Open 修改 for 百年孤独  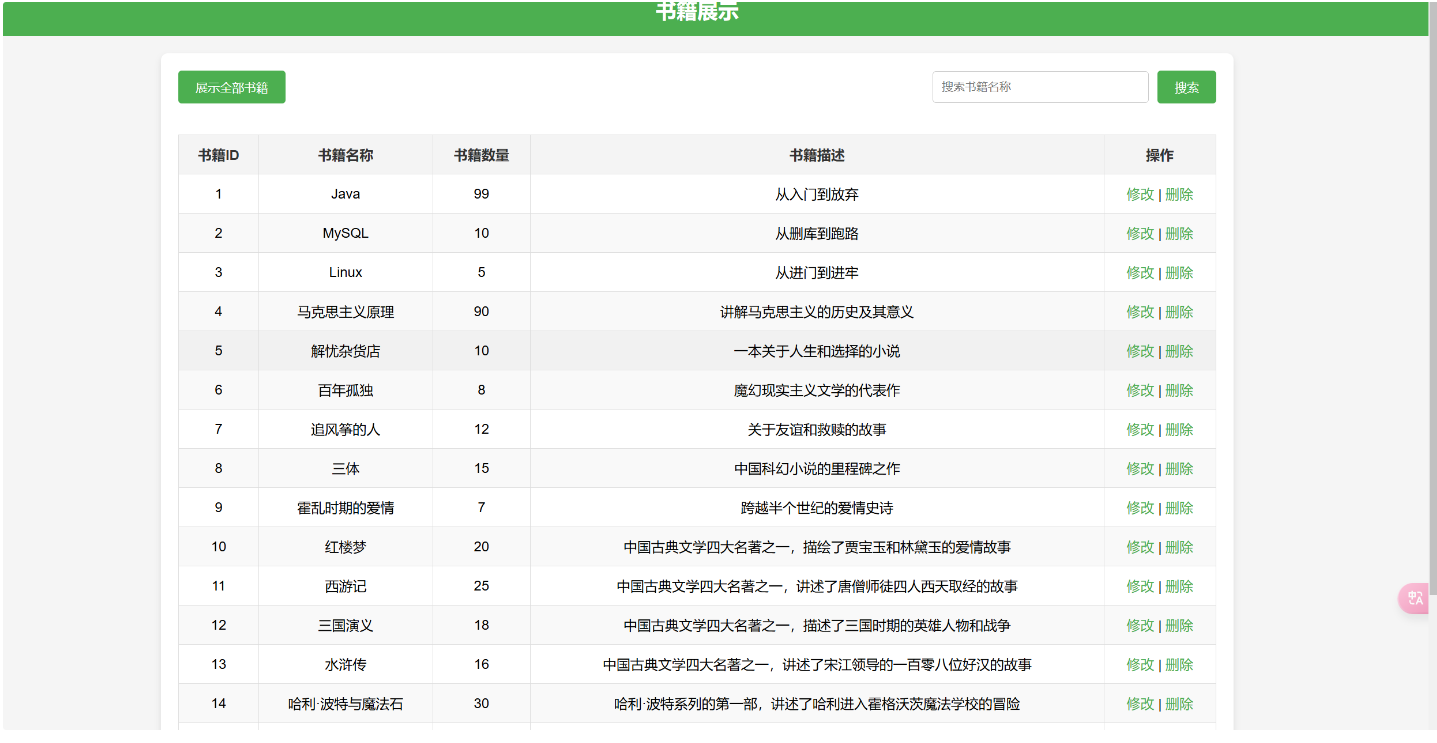coord(1140,390)
